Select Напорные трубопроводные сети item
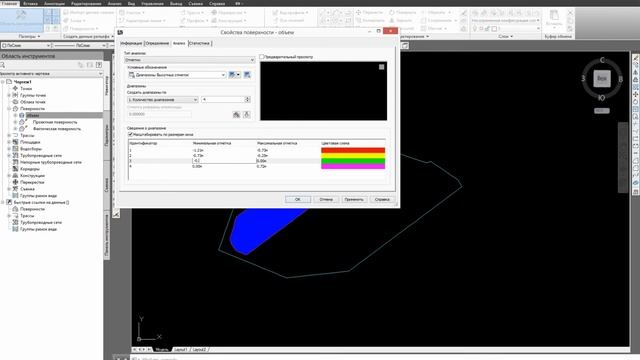This screenshot has width=640, height=360. coord(51,162)
